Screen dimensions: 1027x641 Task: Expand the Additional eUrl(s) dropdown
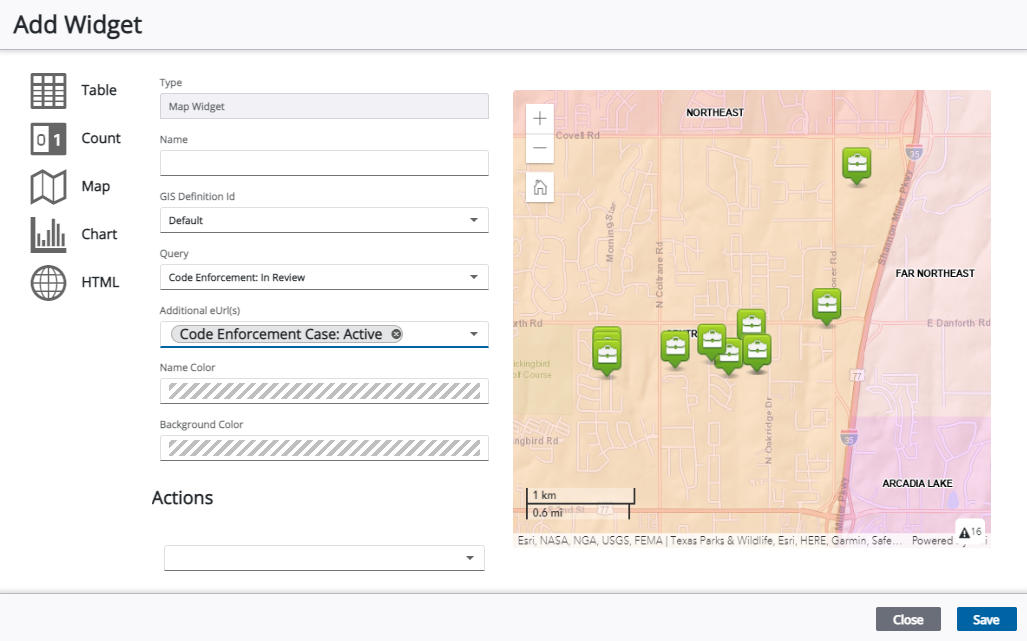click(x=475, y=333)
